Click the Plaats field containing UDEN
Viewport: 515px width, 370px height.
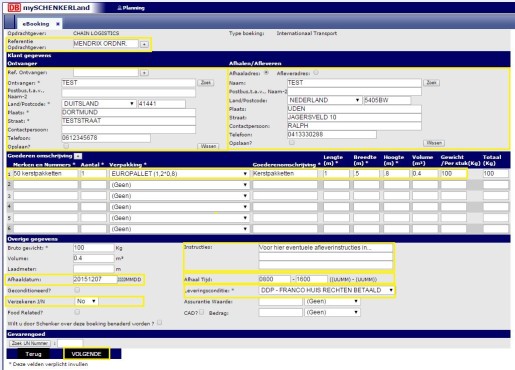[354, 109]
